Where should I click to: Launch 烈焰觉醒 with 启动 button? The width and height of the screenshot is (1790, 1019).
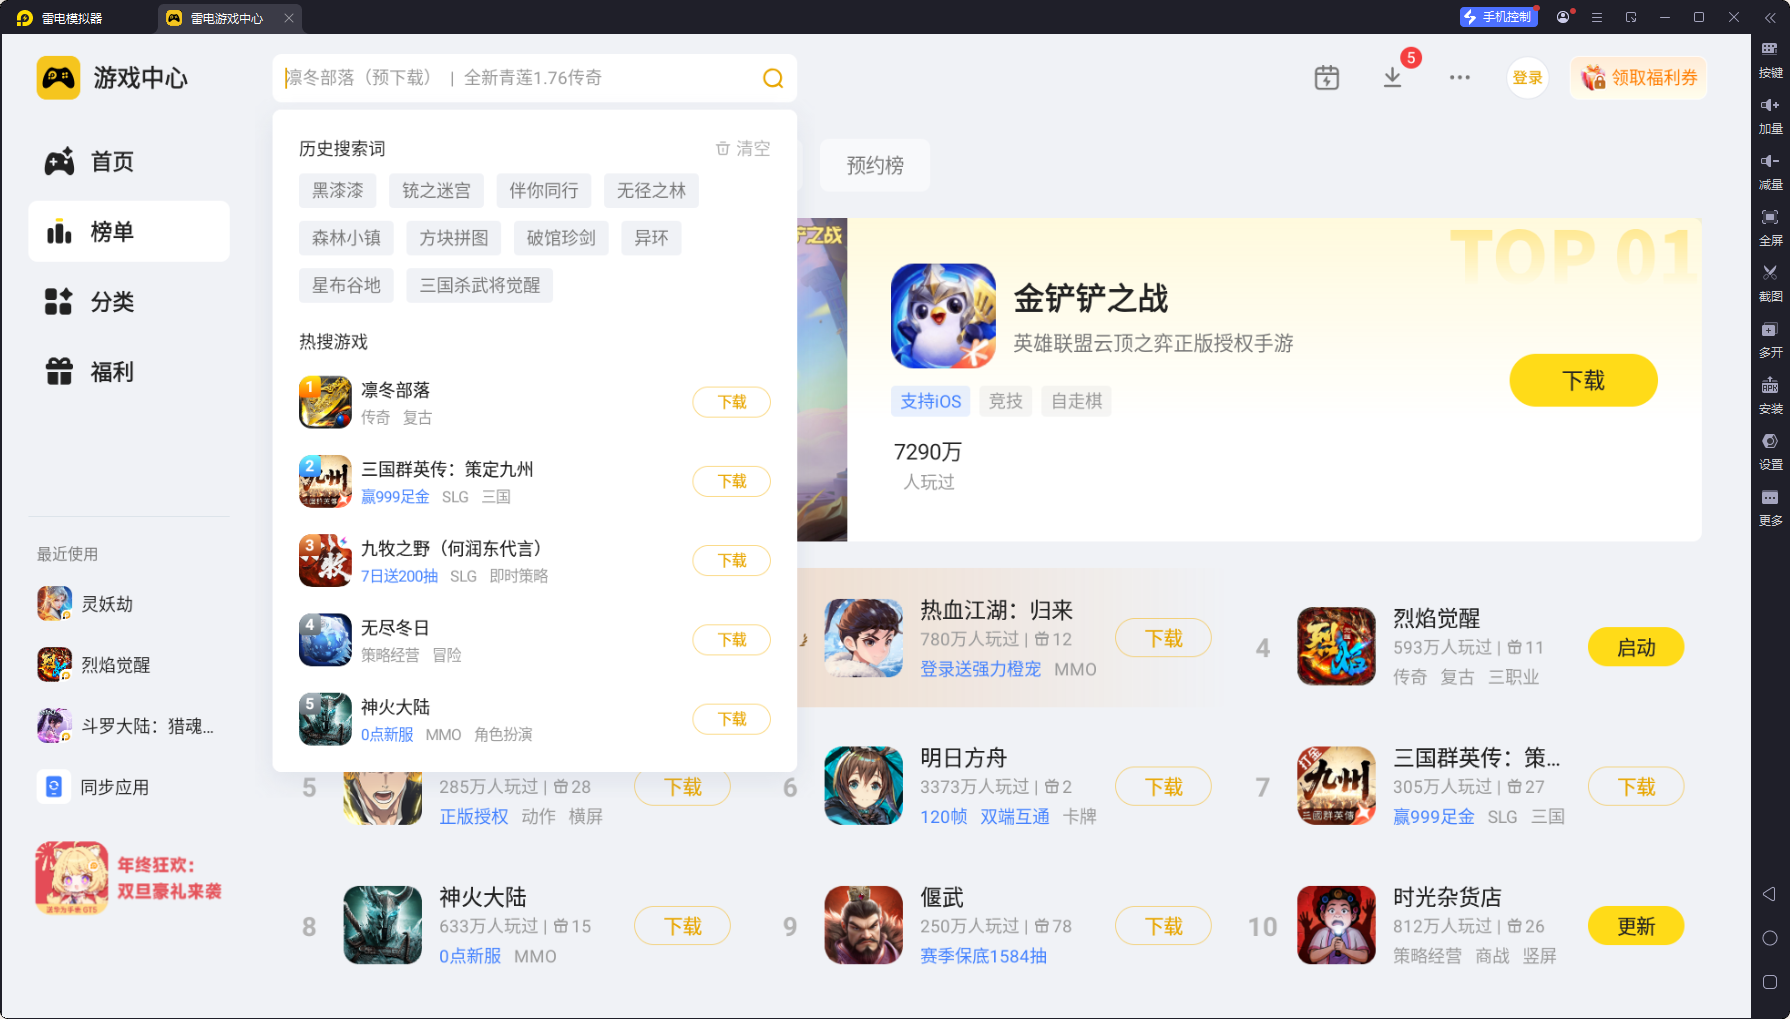pos(1636,647)
